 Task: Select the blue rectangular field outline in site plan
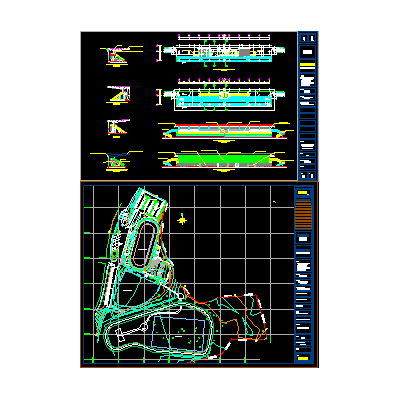179,333
